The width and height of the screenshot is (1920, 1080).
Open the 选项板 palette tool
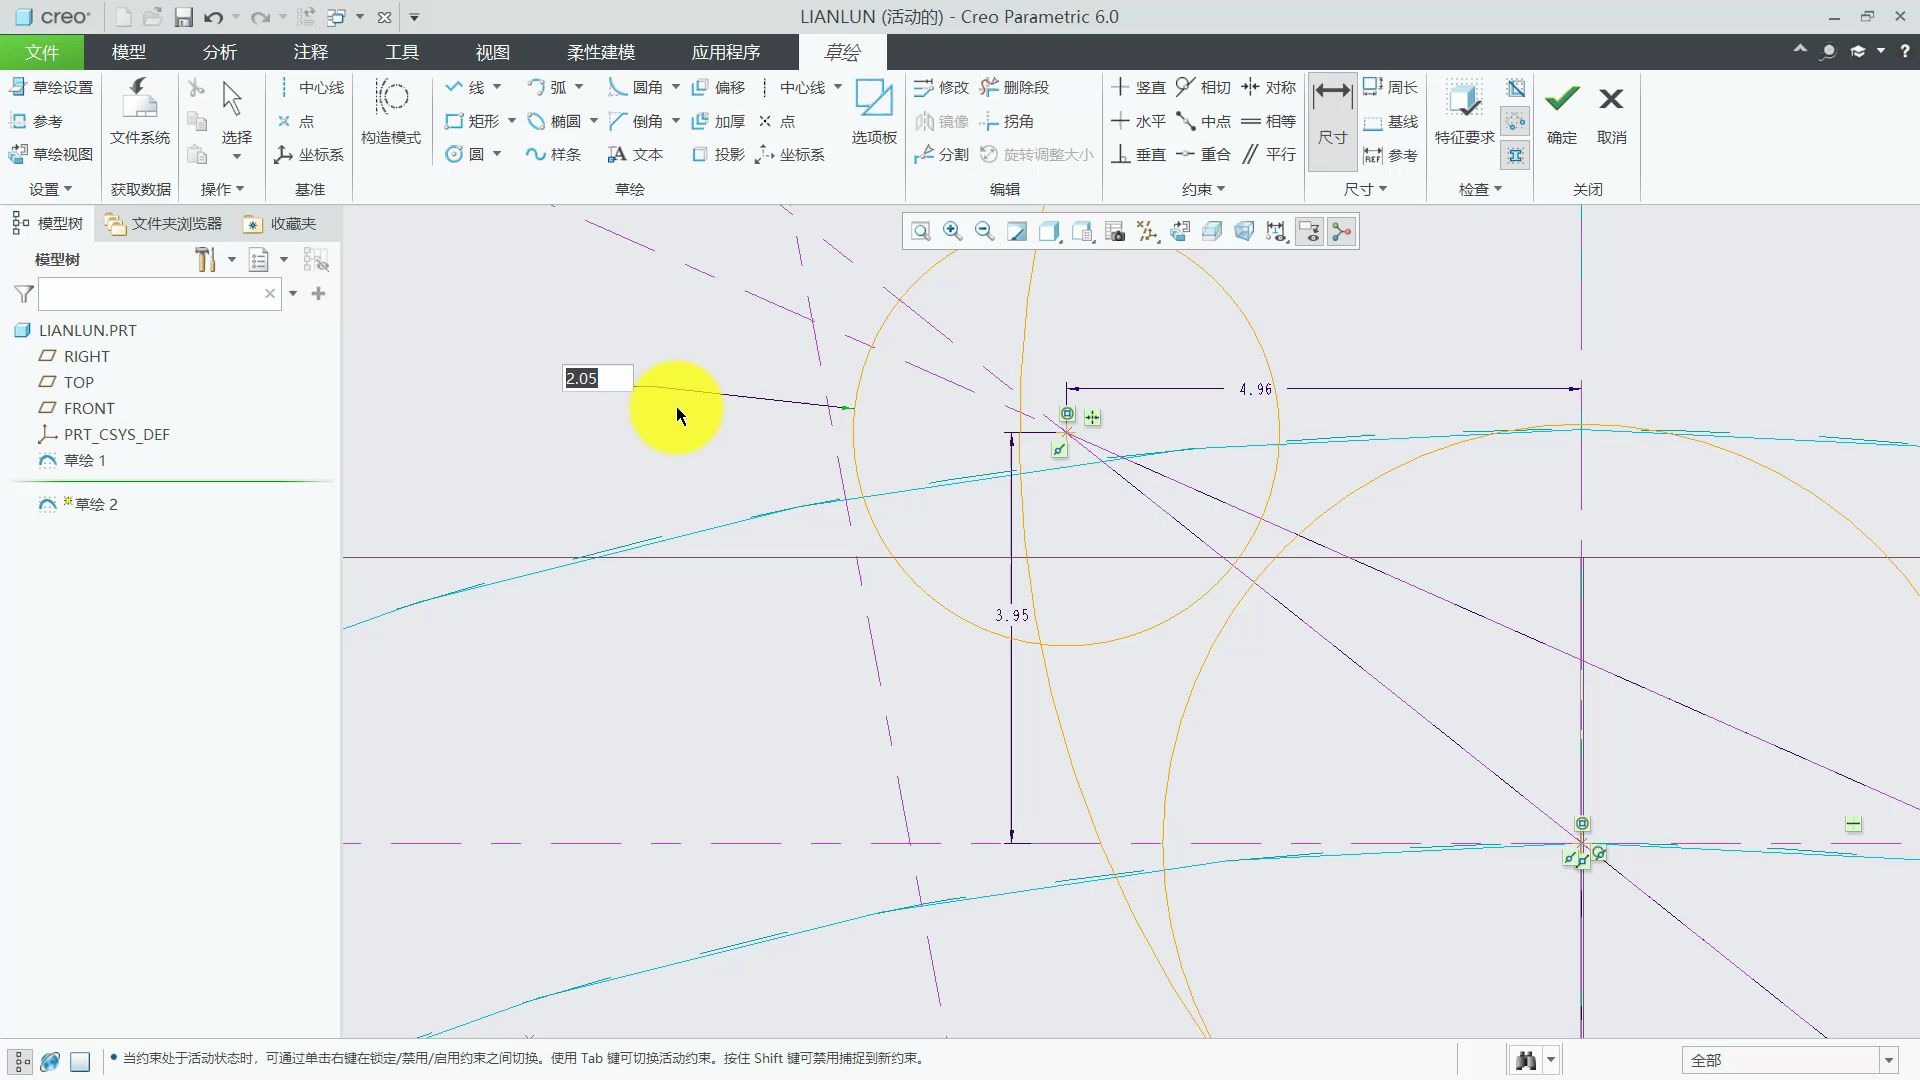click(873, 110)
